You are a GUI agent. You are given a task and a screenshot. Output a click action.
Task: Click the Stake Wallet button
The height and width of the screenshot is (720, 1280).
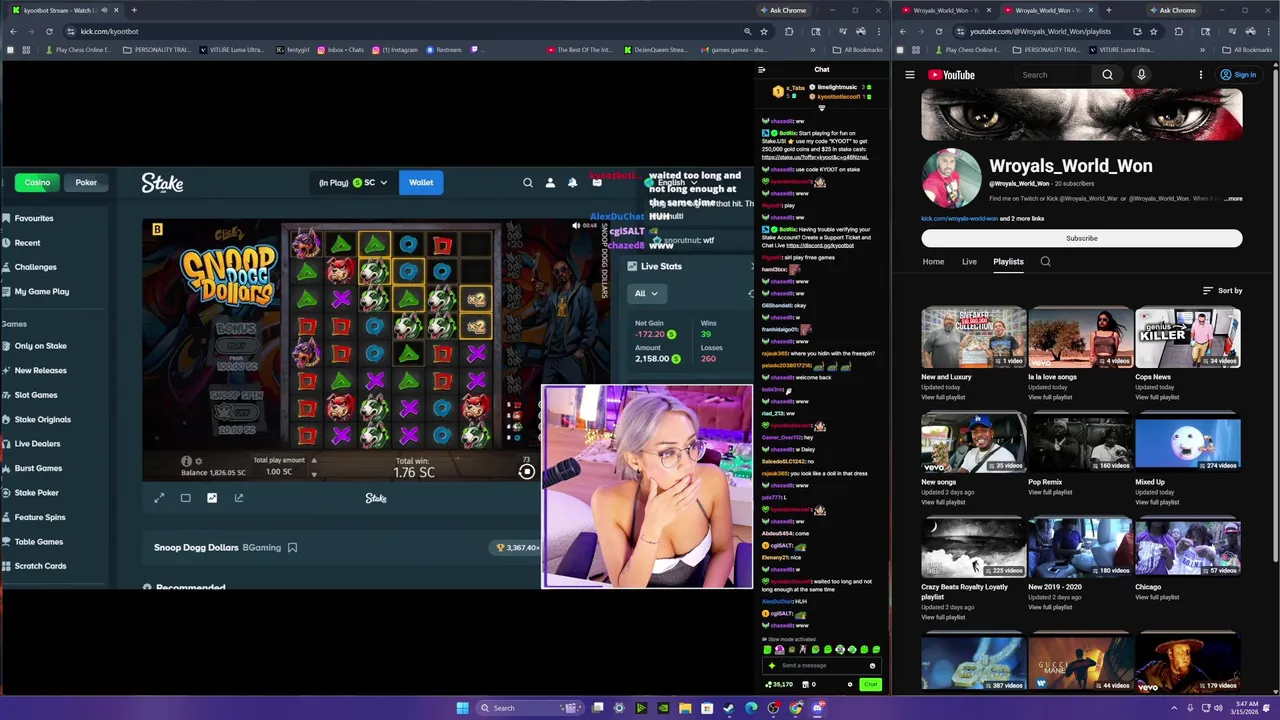(421, 183)
